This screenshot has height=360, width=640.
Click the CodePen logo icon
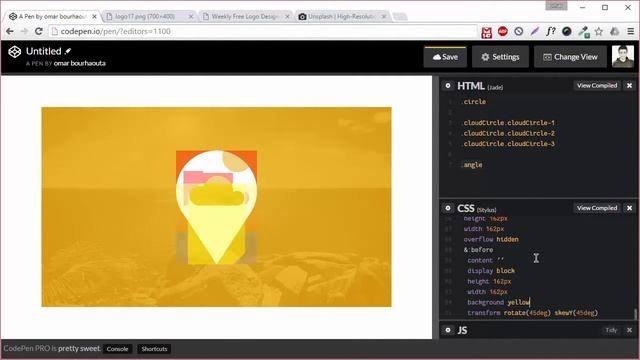pos(15,52)
